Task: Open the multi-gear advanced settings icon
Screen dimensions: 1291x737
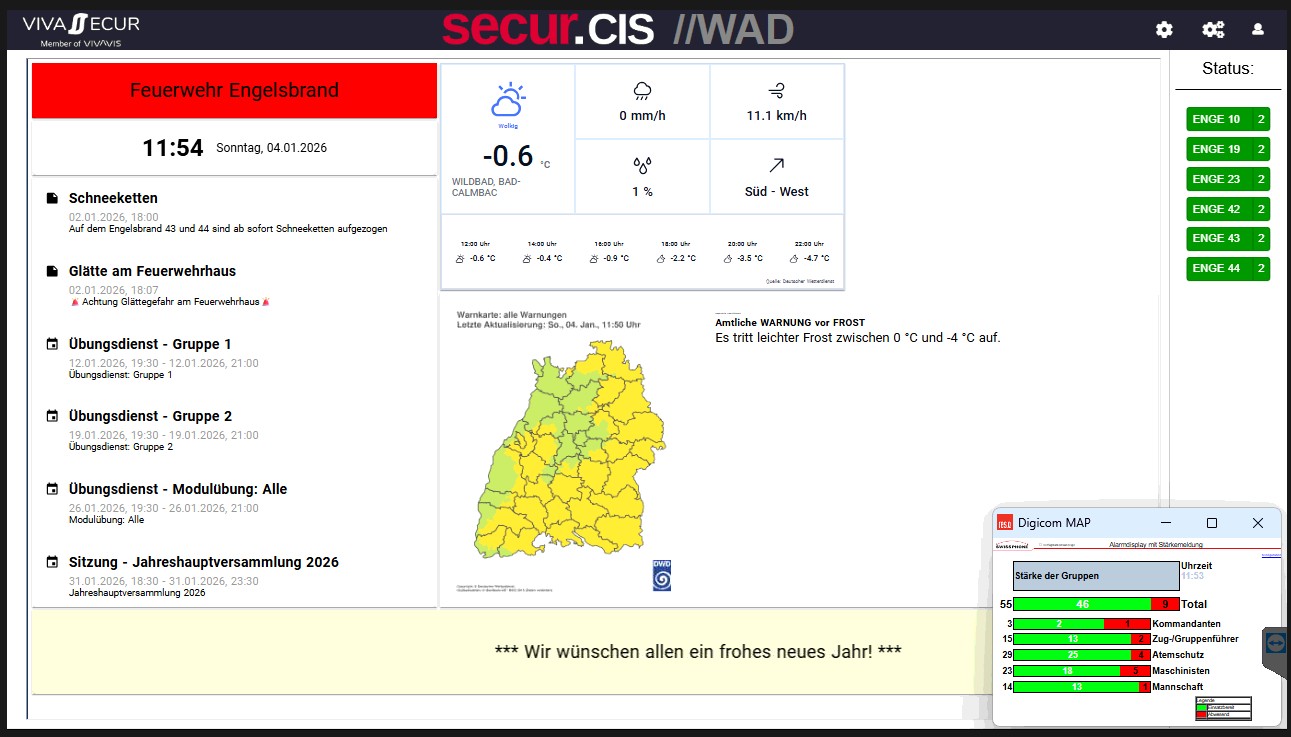Action: (x=1213, y=30)
